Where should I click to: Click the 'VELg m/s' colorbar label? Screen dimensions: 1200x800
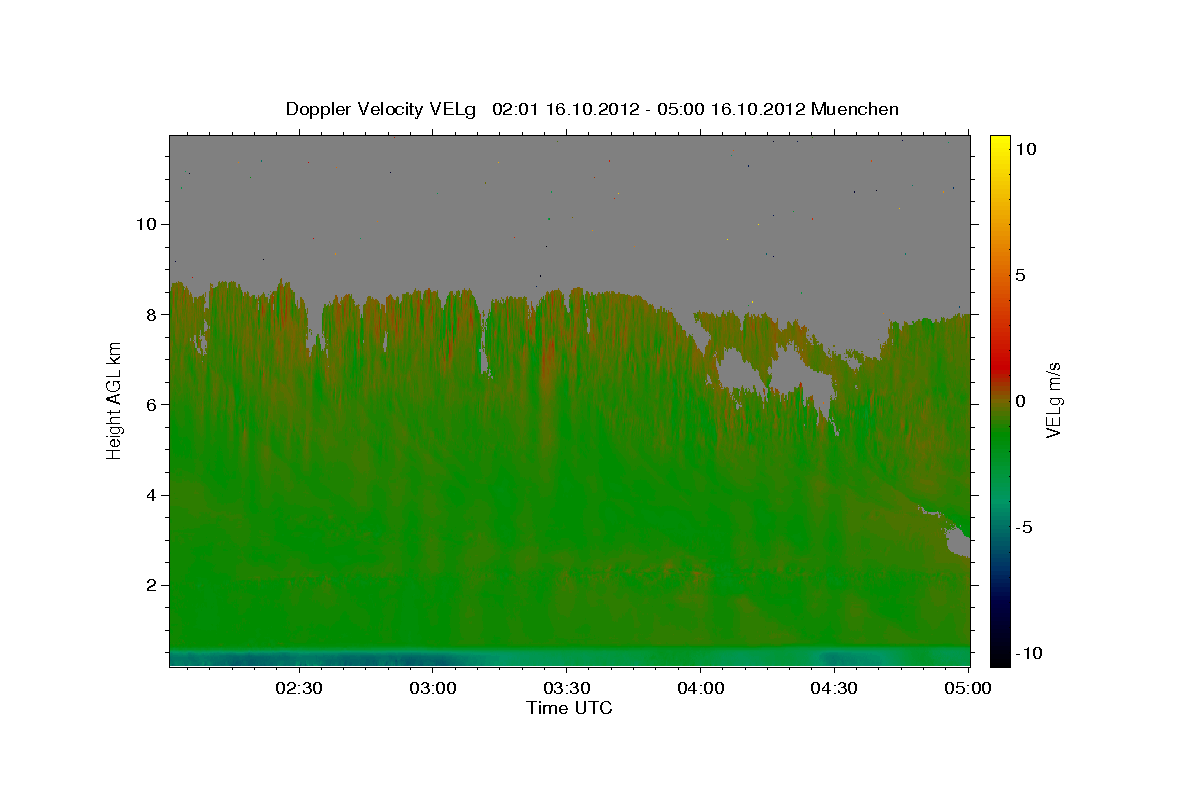(x=1053, y=399)
